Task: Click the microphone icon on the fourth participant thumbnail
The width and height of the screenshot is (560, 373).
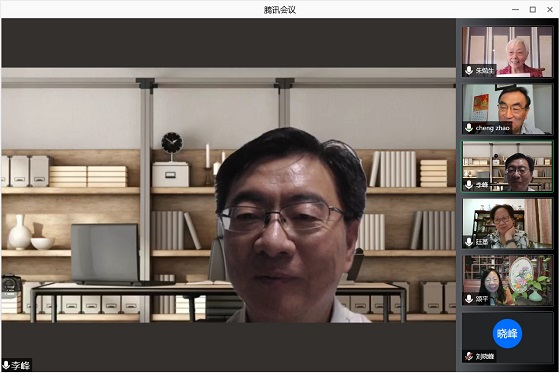Action: click(x=469, y=242)
